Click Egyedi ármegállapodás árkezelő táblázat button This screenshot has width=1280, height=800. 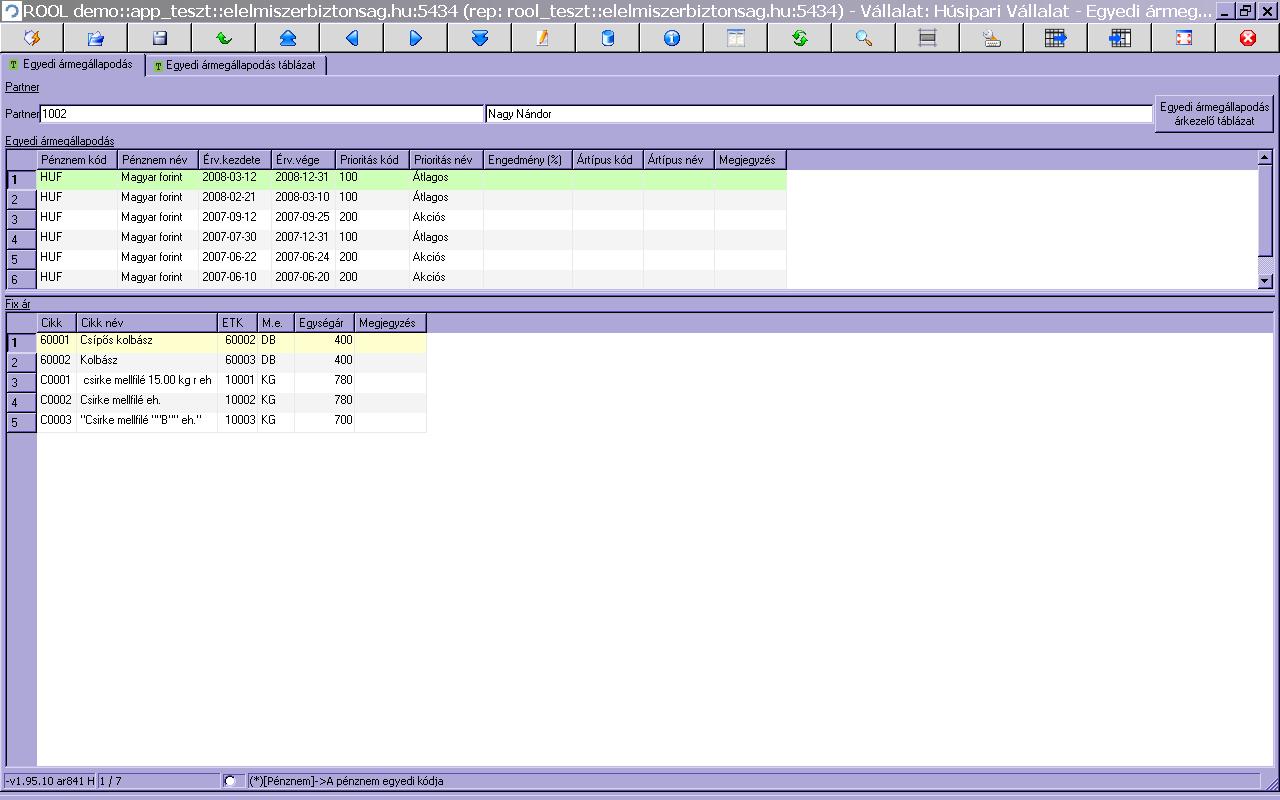click(1215, 113)
